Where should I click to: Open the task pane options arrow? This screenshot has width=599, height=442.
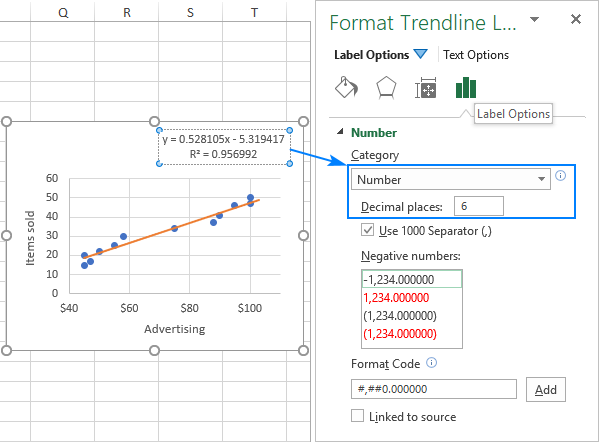535,19
